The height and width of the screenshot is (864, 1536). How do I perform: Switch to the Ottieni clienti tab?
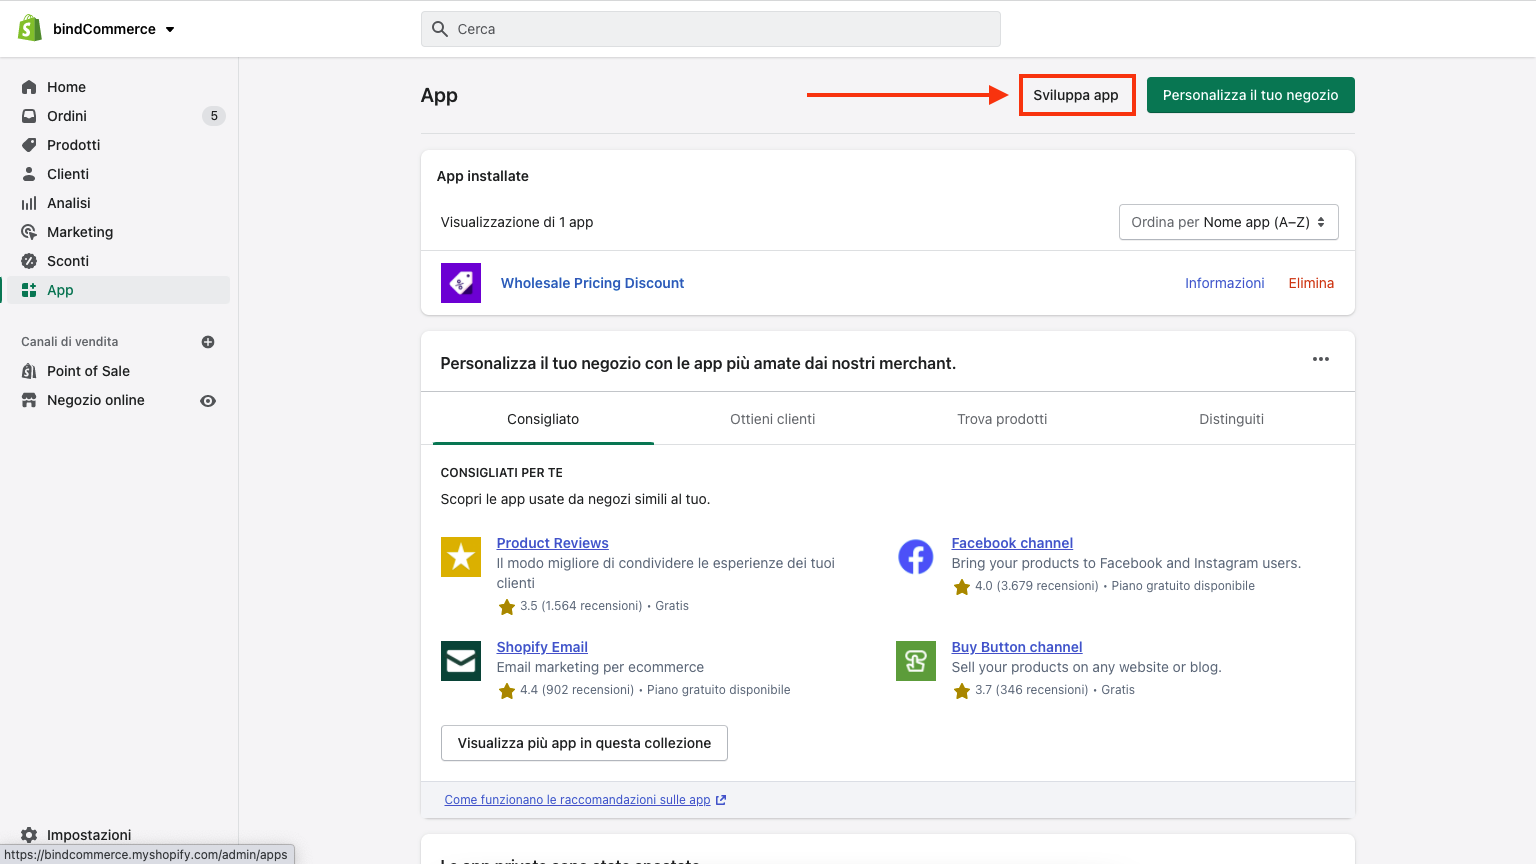click(x=772, y=419)
